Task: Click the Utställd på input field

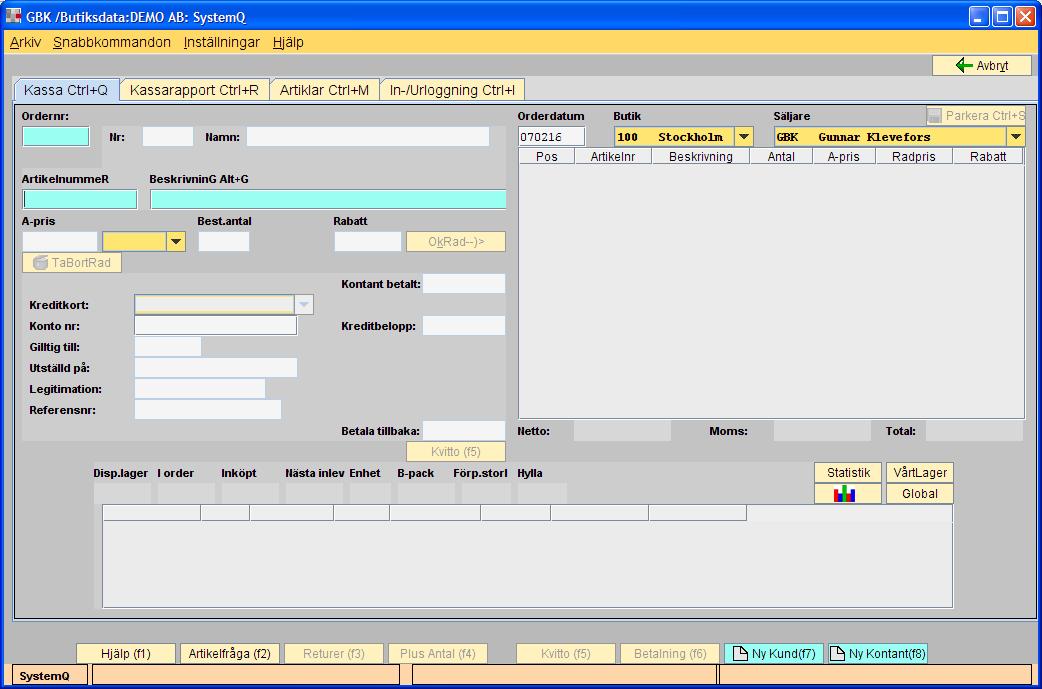Action: point(216,367)
